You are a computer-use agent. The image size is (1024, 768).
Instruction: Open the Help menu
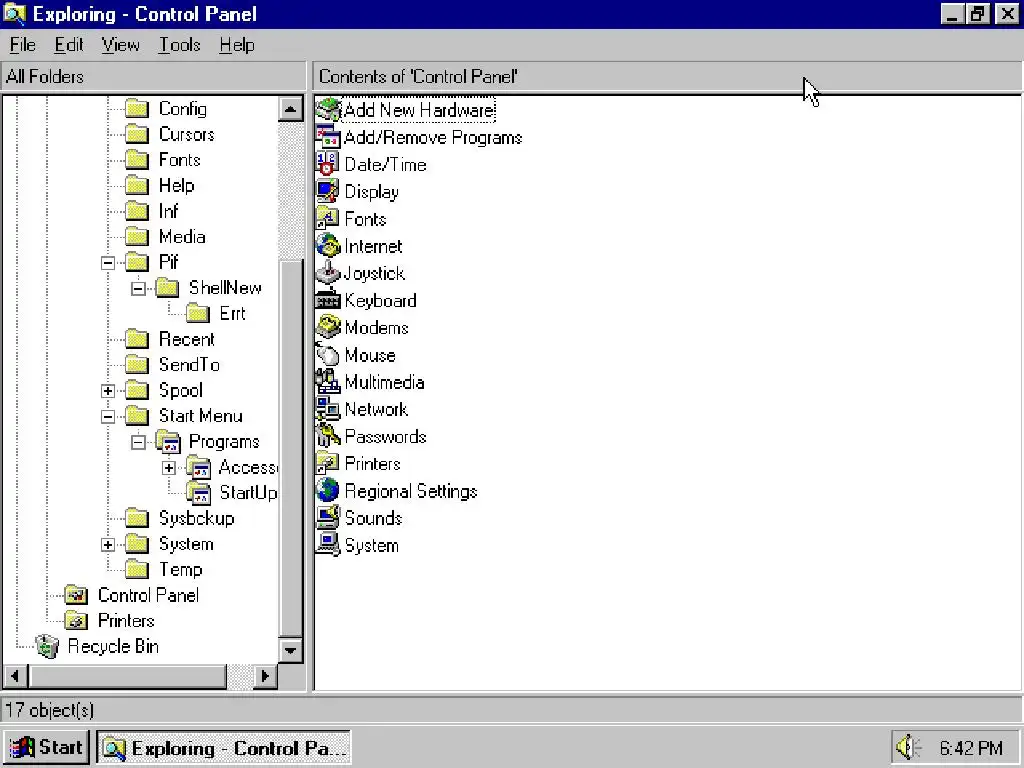(x=237, y=45)
